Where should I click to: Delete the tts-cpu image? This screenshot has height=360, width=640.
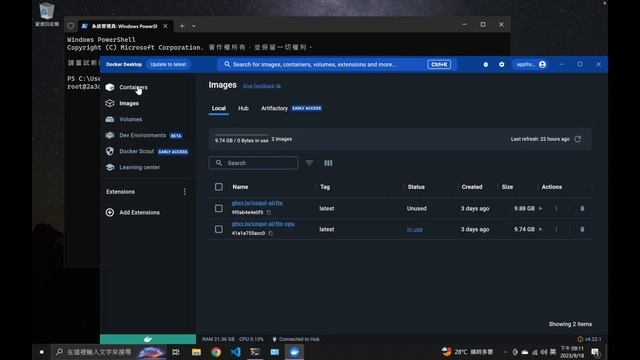pyautogui.click(x=582, y=229)
